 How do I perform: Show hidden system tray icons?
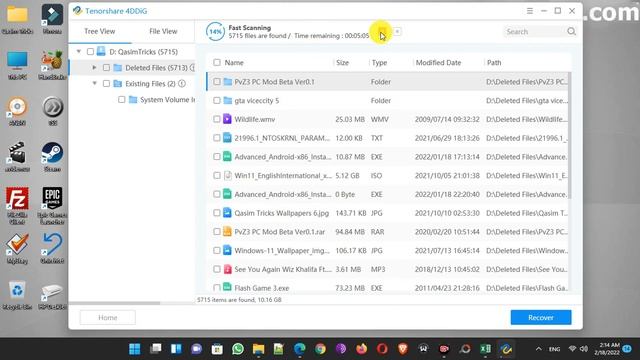539,349
